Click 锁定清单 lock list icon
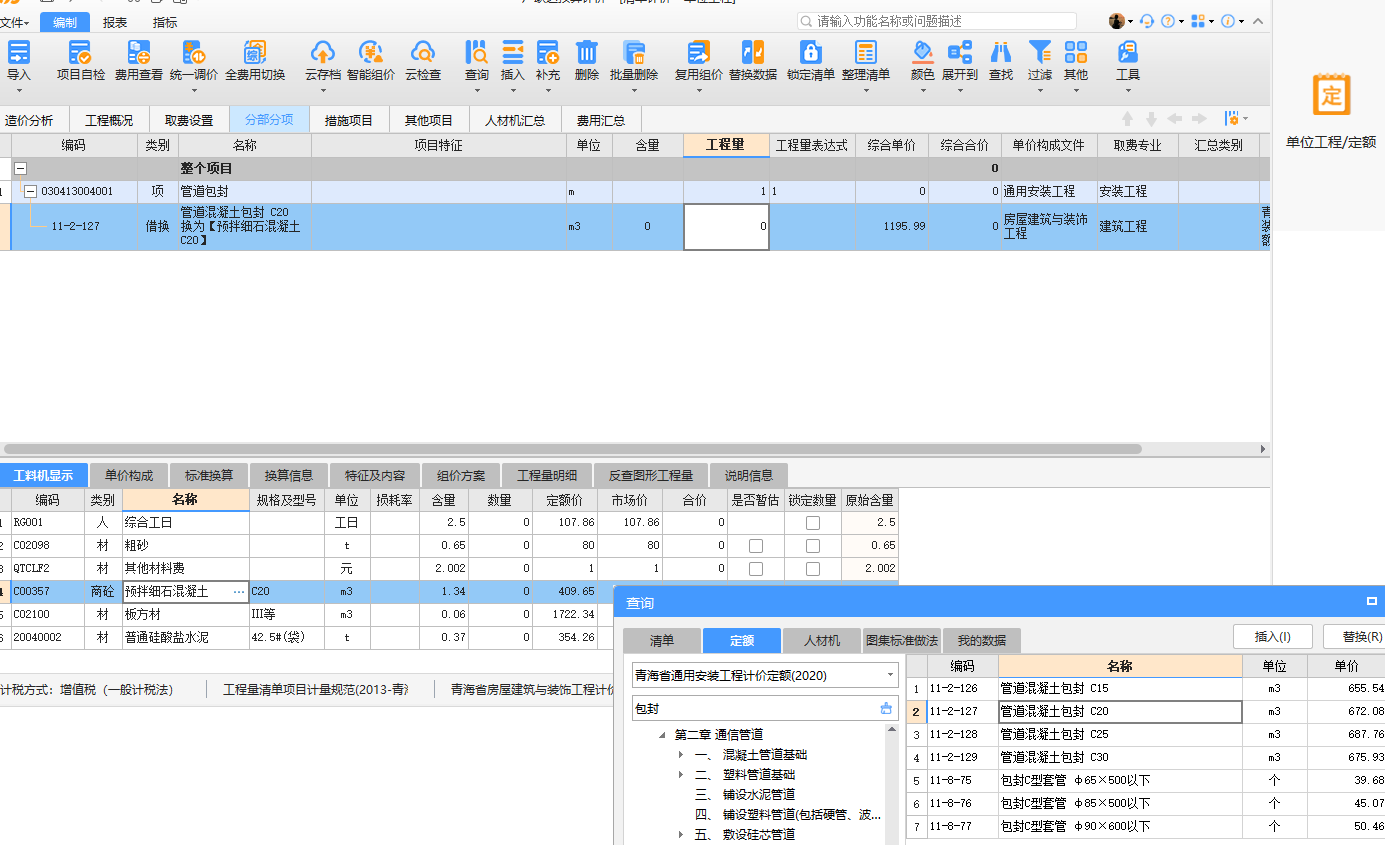This screenshot has height=845, width=1385. [x=810, y=52]
